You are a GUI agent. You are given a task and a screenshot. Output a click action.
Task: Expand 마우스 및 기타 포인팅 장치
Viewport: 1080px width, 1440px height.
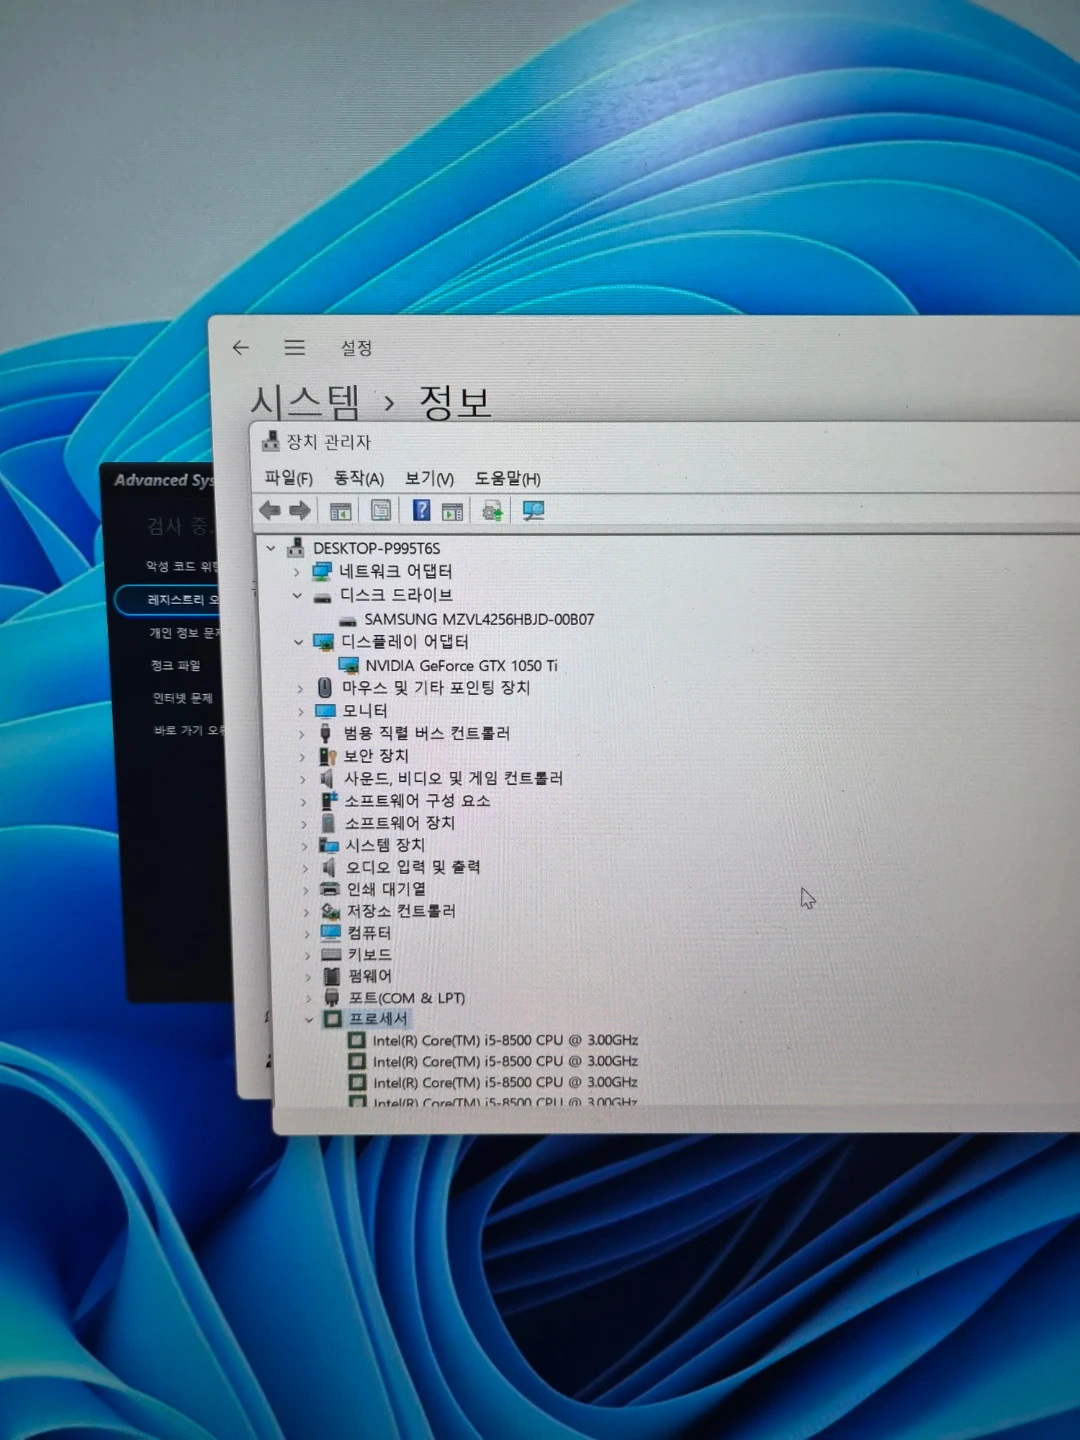(x=300, y=688)
